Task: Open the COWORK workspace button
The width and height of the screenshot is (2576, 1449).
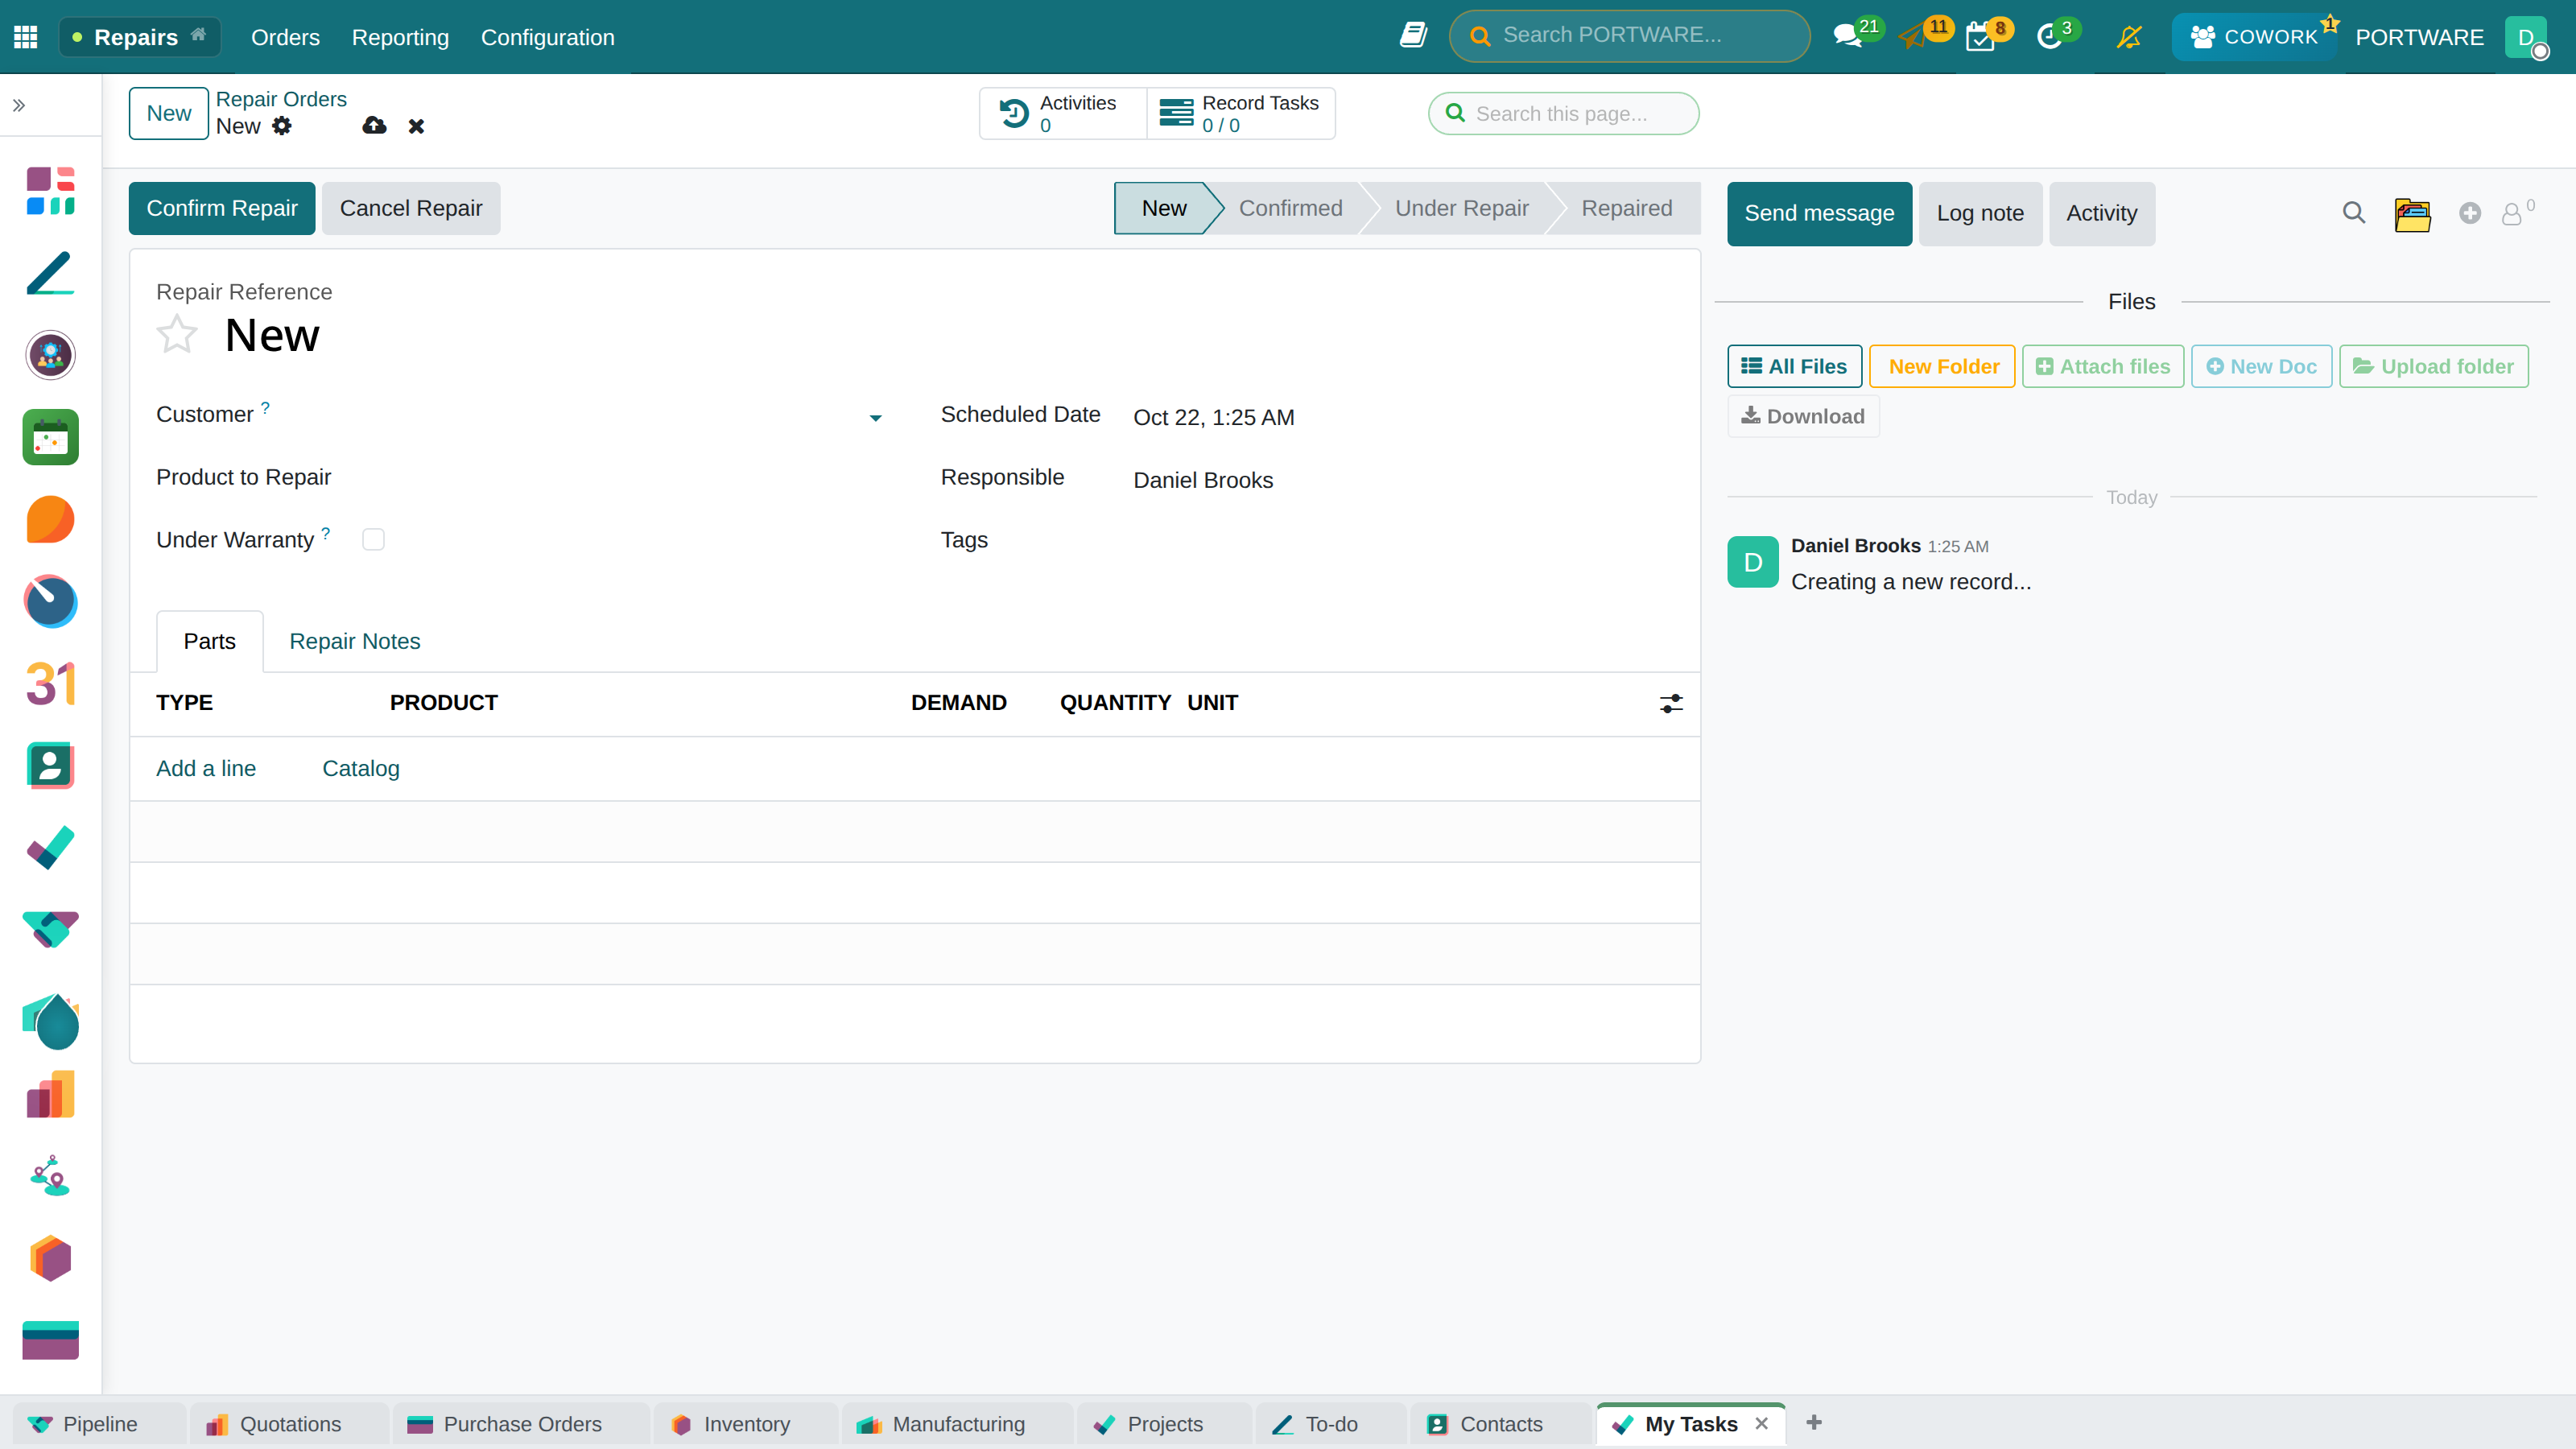Action: [x=2254, y=37]
